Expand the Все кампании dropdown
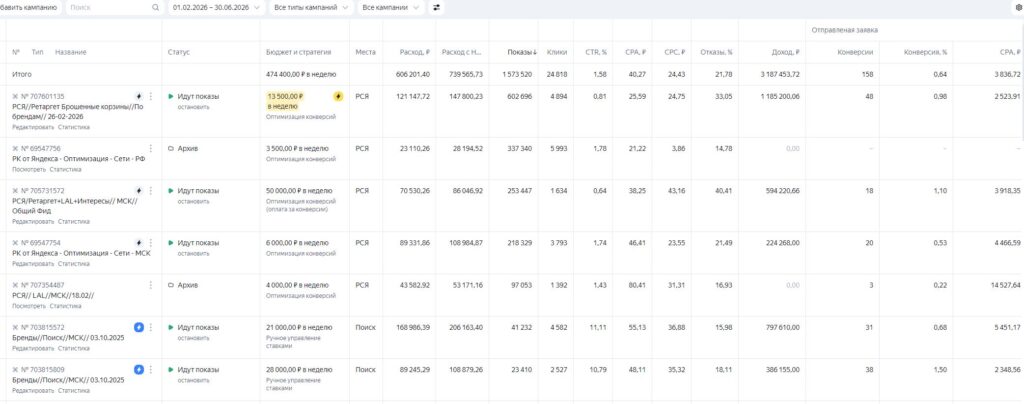The height and width of the screenshot is (404, 1024). coord(391,8)
